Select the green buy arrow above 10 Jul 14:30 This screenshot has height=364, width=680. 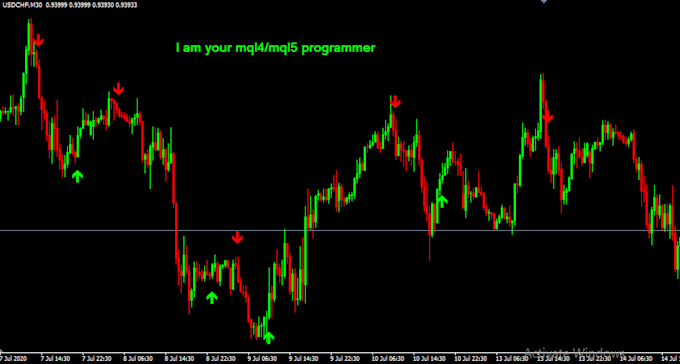point(442,201)
